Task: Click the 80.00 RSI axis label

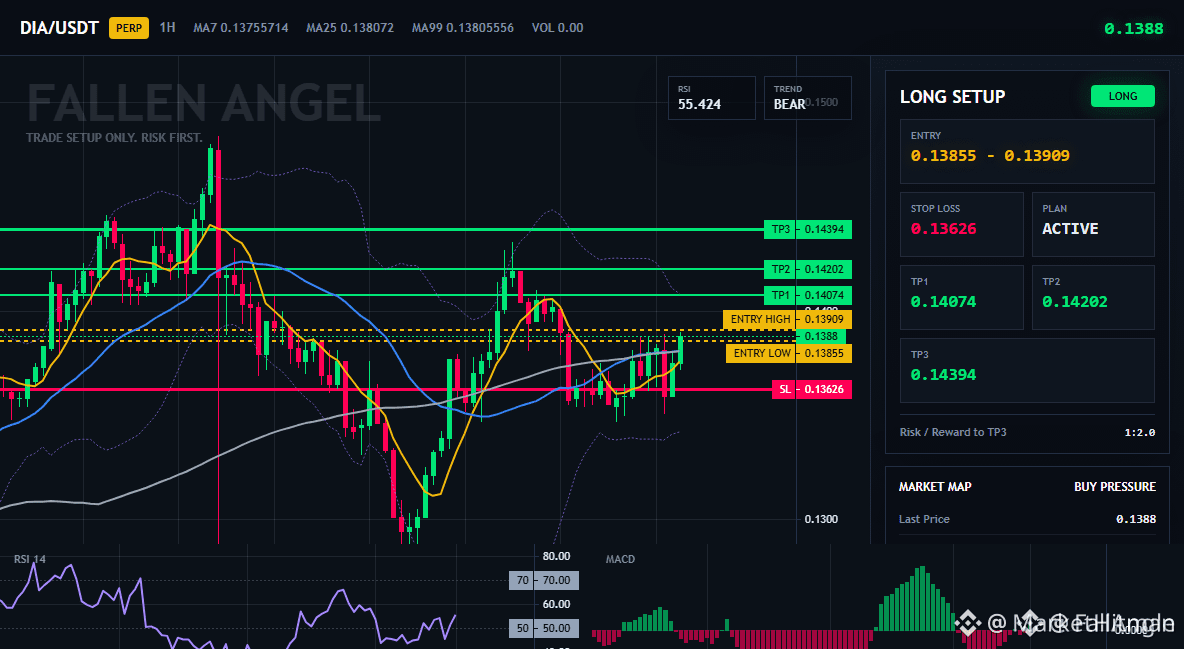Action: [557, 556]
